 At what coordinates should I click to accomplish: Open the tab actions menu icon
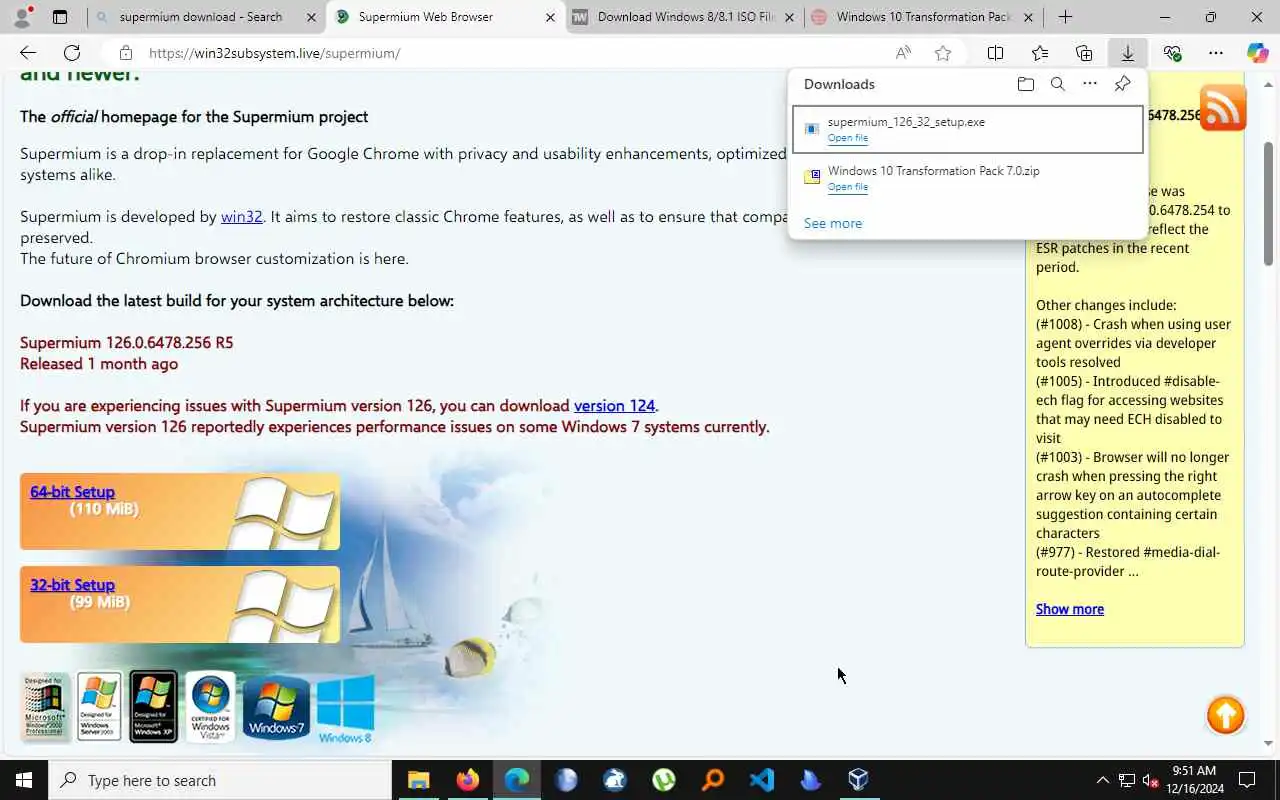click(x=60, y=17)
